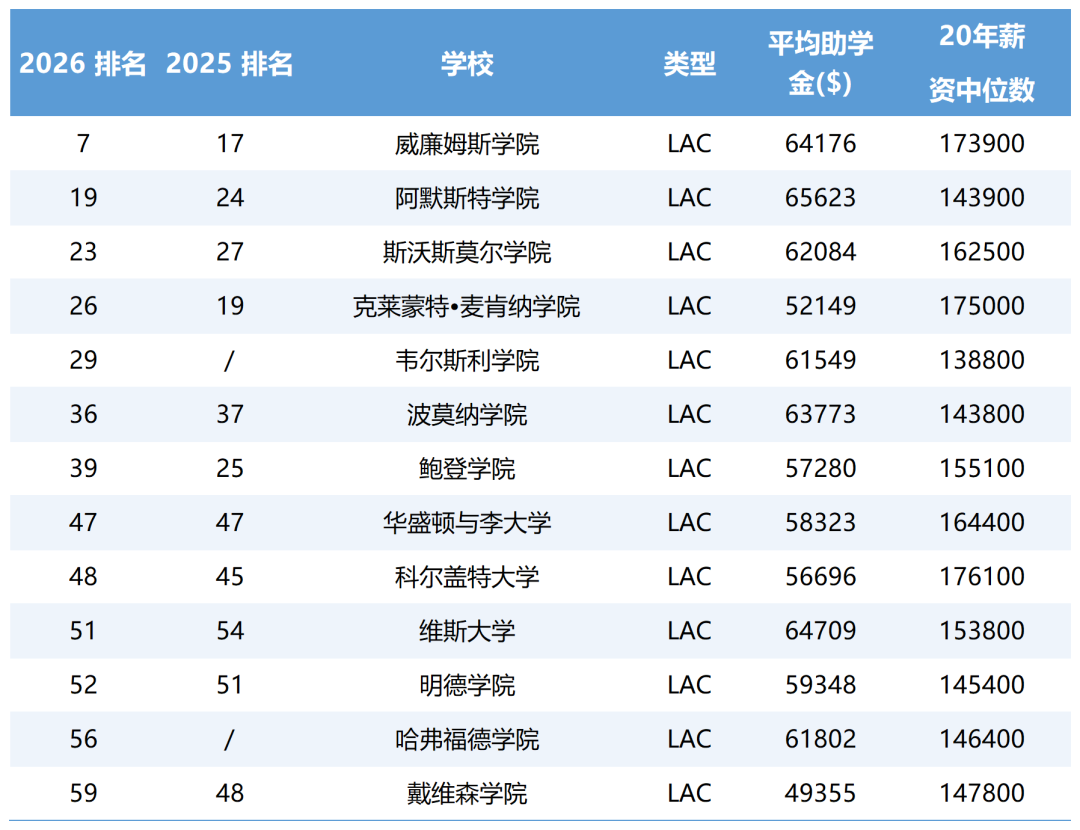
Task: Select the 'LAC' type cell for 戴维森学院
Action: (x=689, y=793)
